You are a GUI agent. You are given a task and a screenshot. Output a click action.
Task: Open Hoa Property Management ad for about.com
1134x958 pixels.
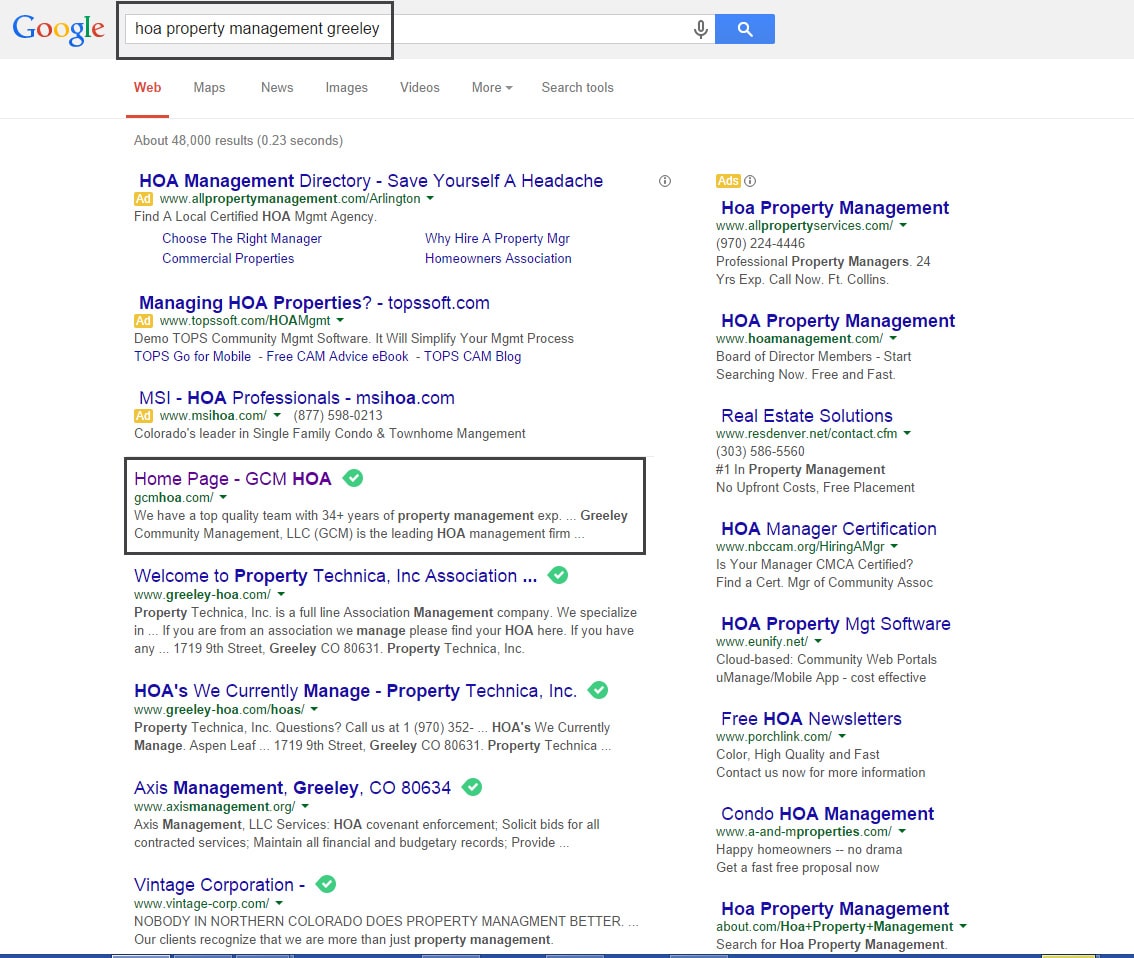tap(835, 908)
